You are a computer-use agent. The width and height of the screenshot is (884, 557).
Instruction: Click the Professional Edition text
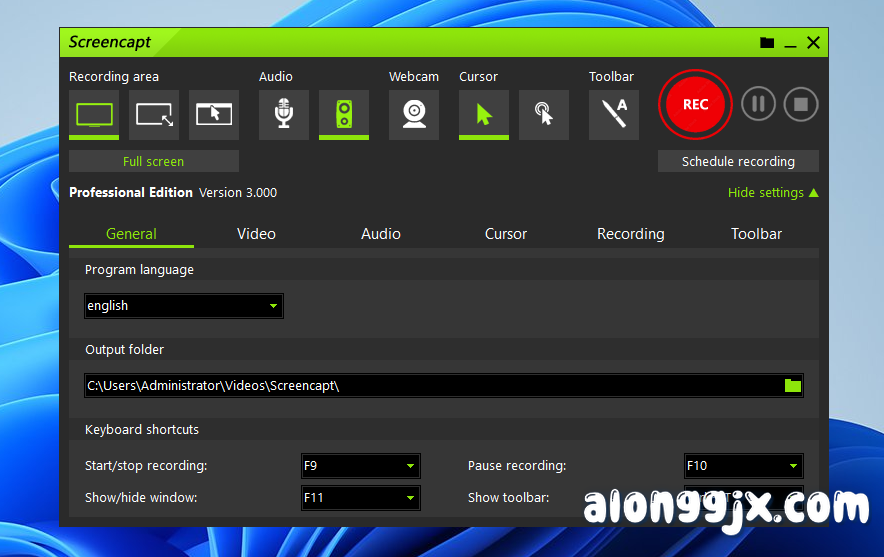[x=131, y=192]
